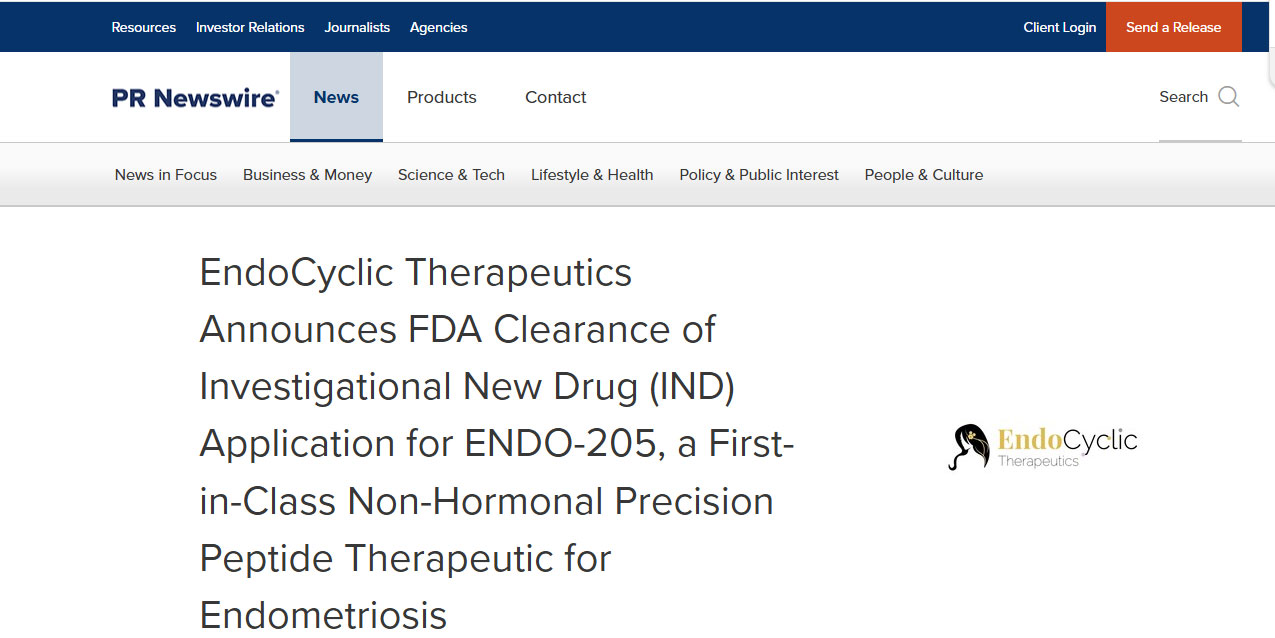Go to the Contact tab
Screen dimensions: 1275x638
click(x=555, y=97)
